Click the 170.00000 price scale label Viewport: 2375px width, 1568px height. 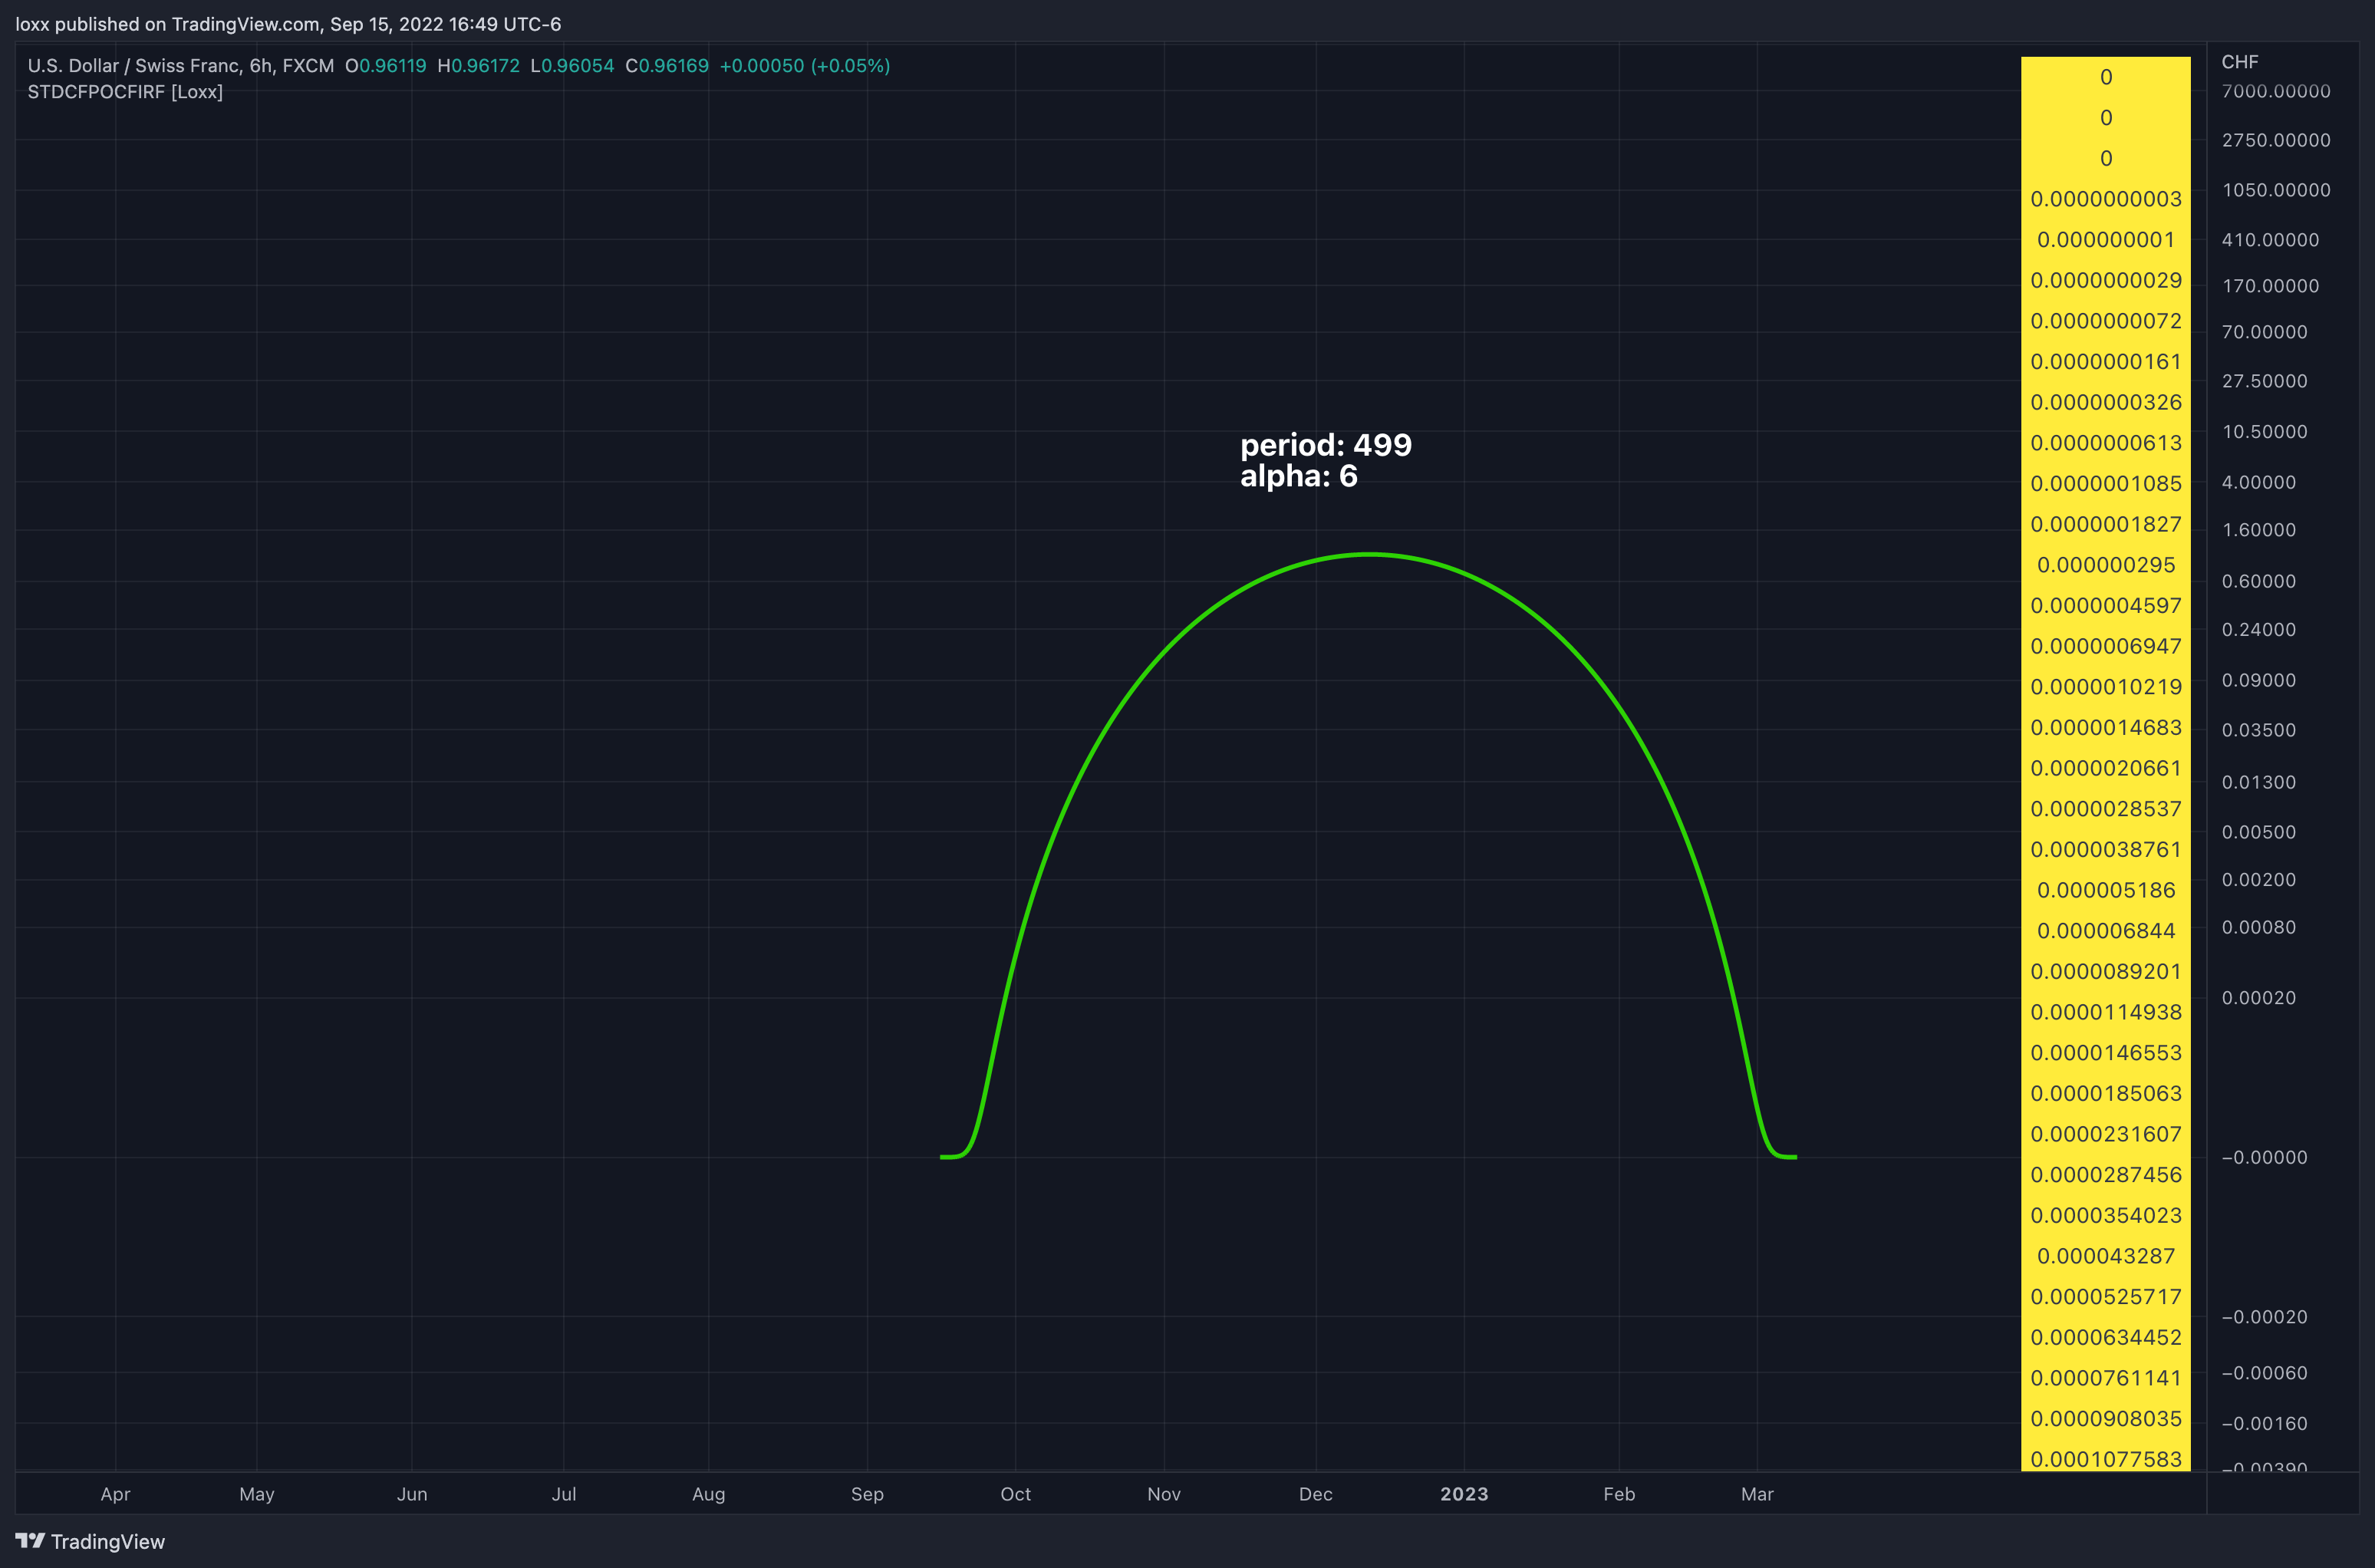[x=2270, y=286]
